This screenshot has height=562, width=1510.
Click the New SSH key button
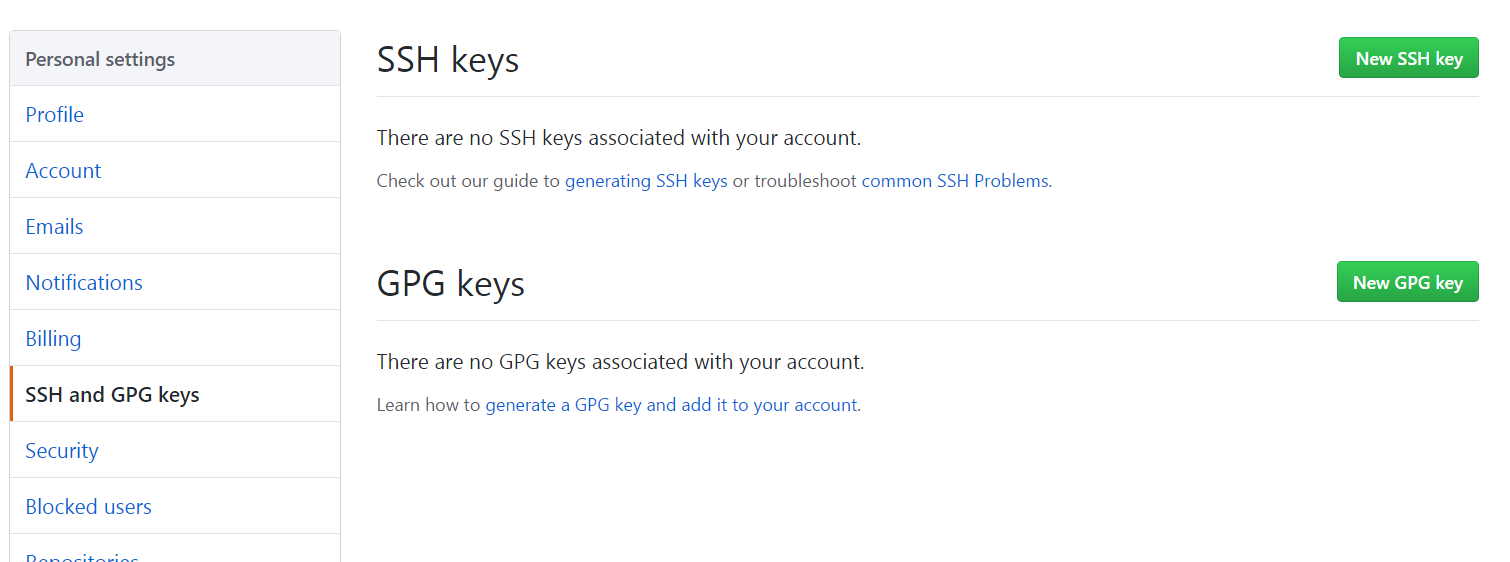click(x=1408, y=58)
